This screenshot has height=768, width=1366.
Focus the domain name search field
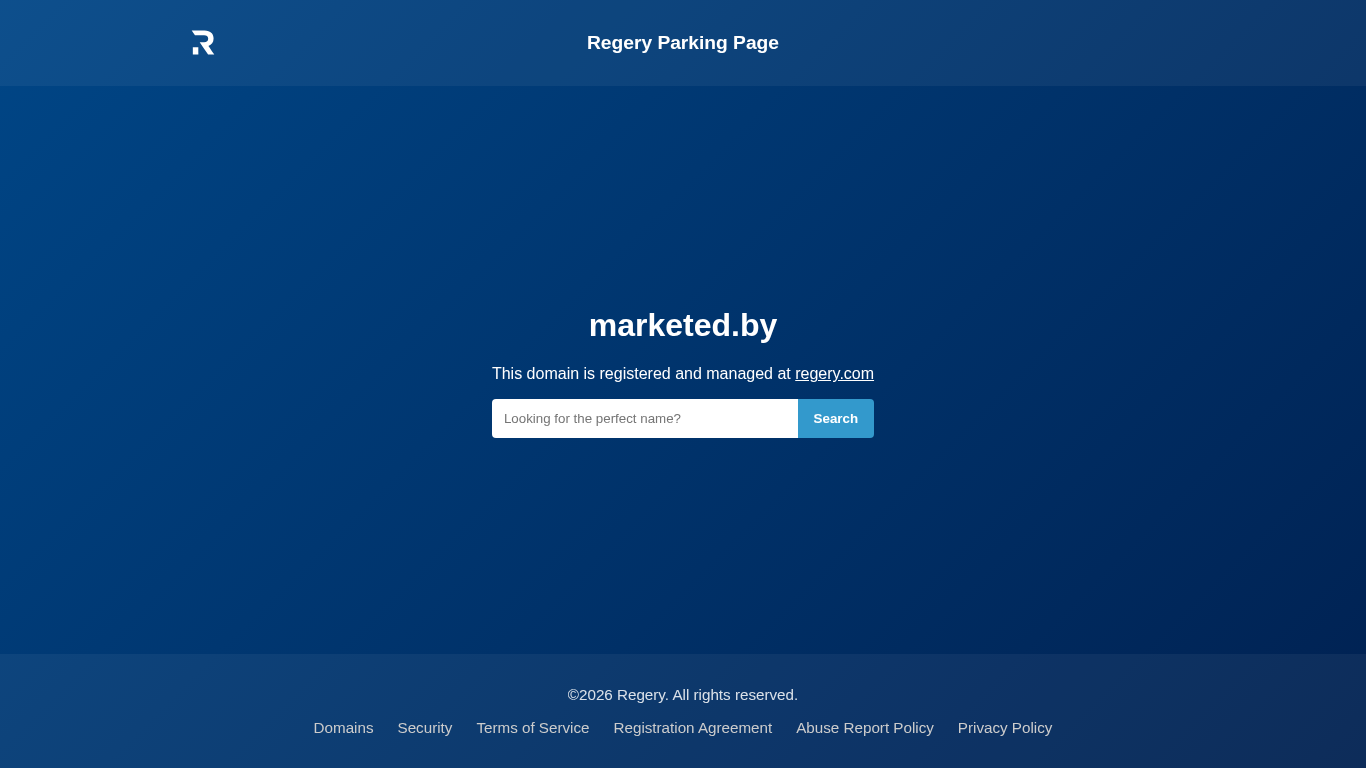tap(645, 418)
